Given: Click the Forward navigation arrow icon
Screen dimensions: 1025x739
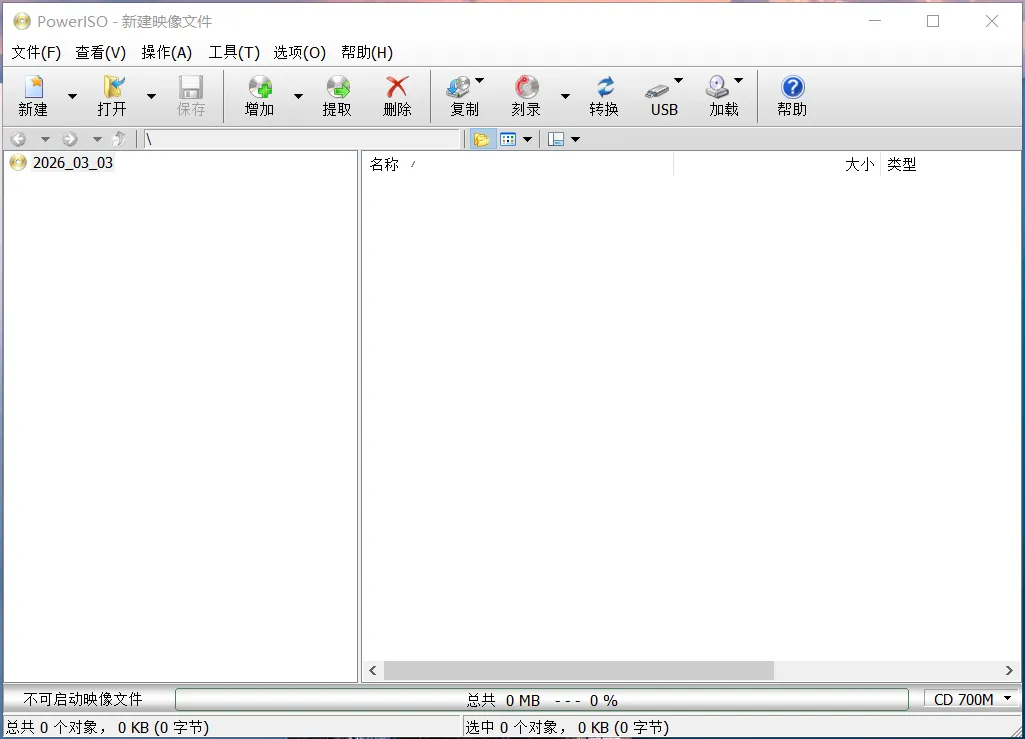Looking at the screenshot, I should click(70, 139).
